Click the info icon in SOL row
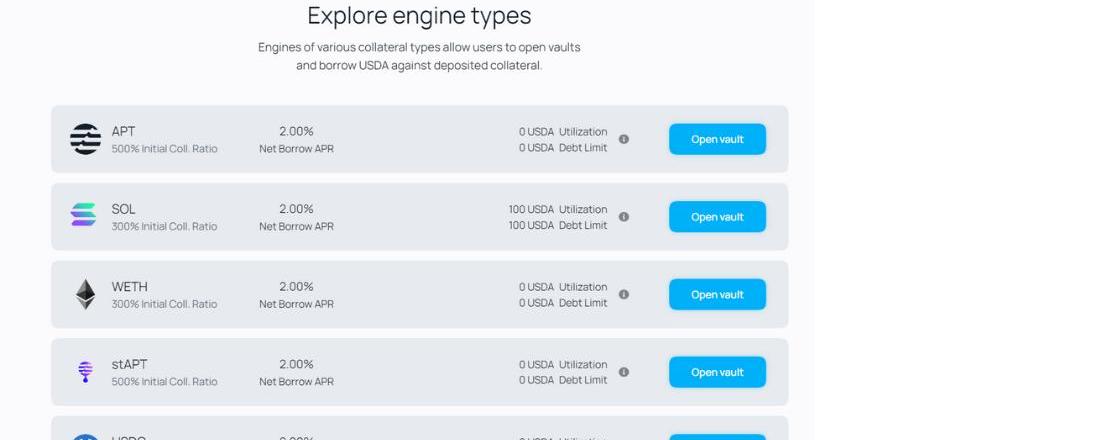Image resolution: width=1100 pixels, height=440 pixels. (624, 217)
